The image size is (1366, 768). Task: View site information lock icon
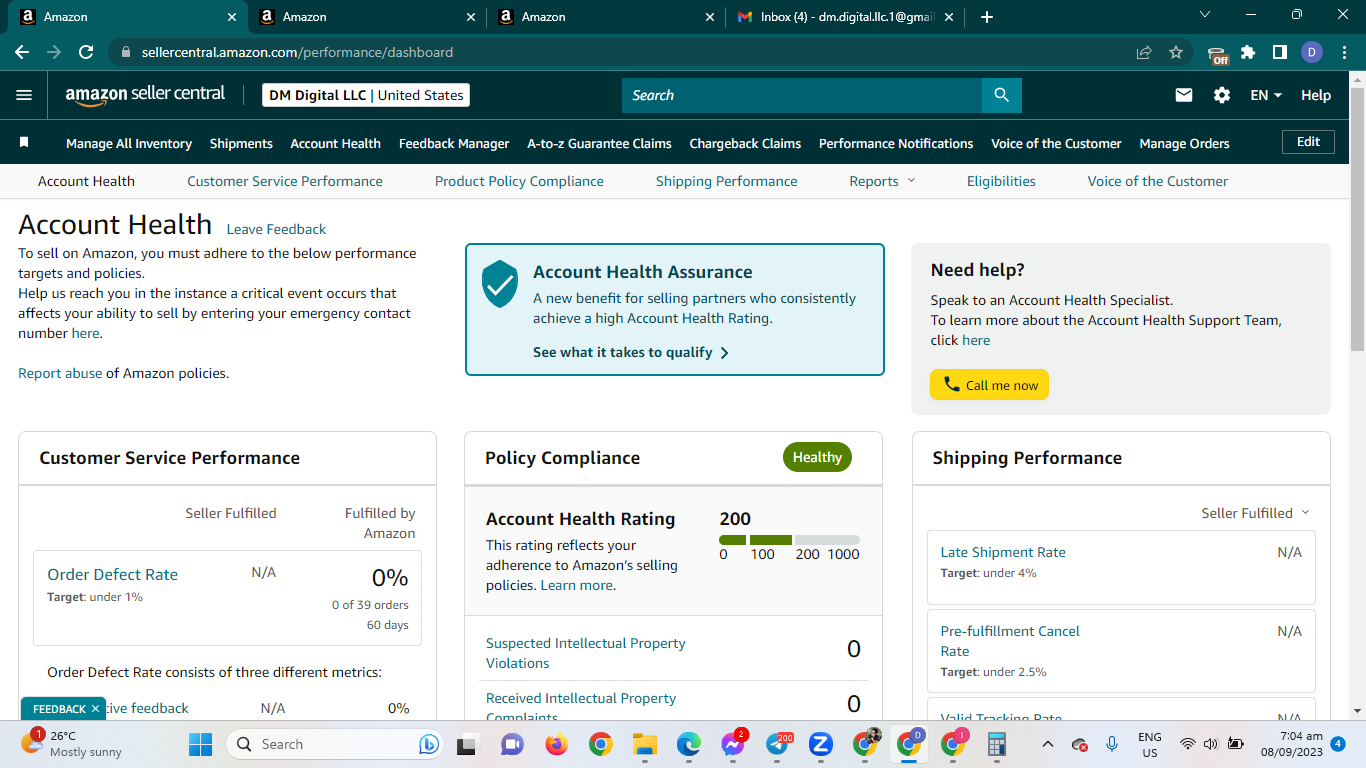point(126,52)
